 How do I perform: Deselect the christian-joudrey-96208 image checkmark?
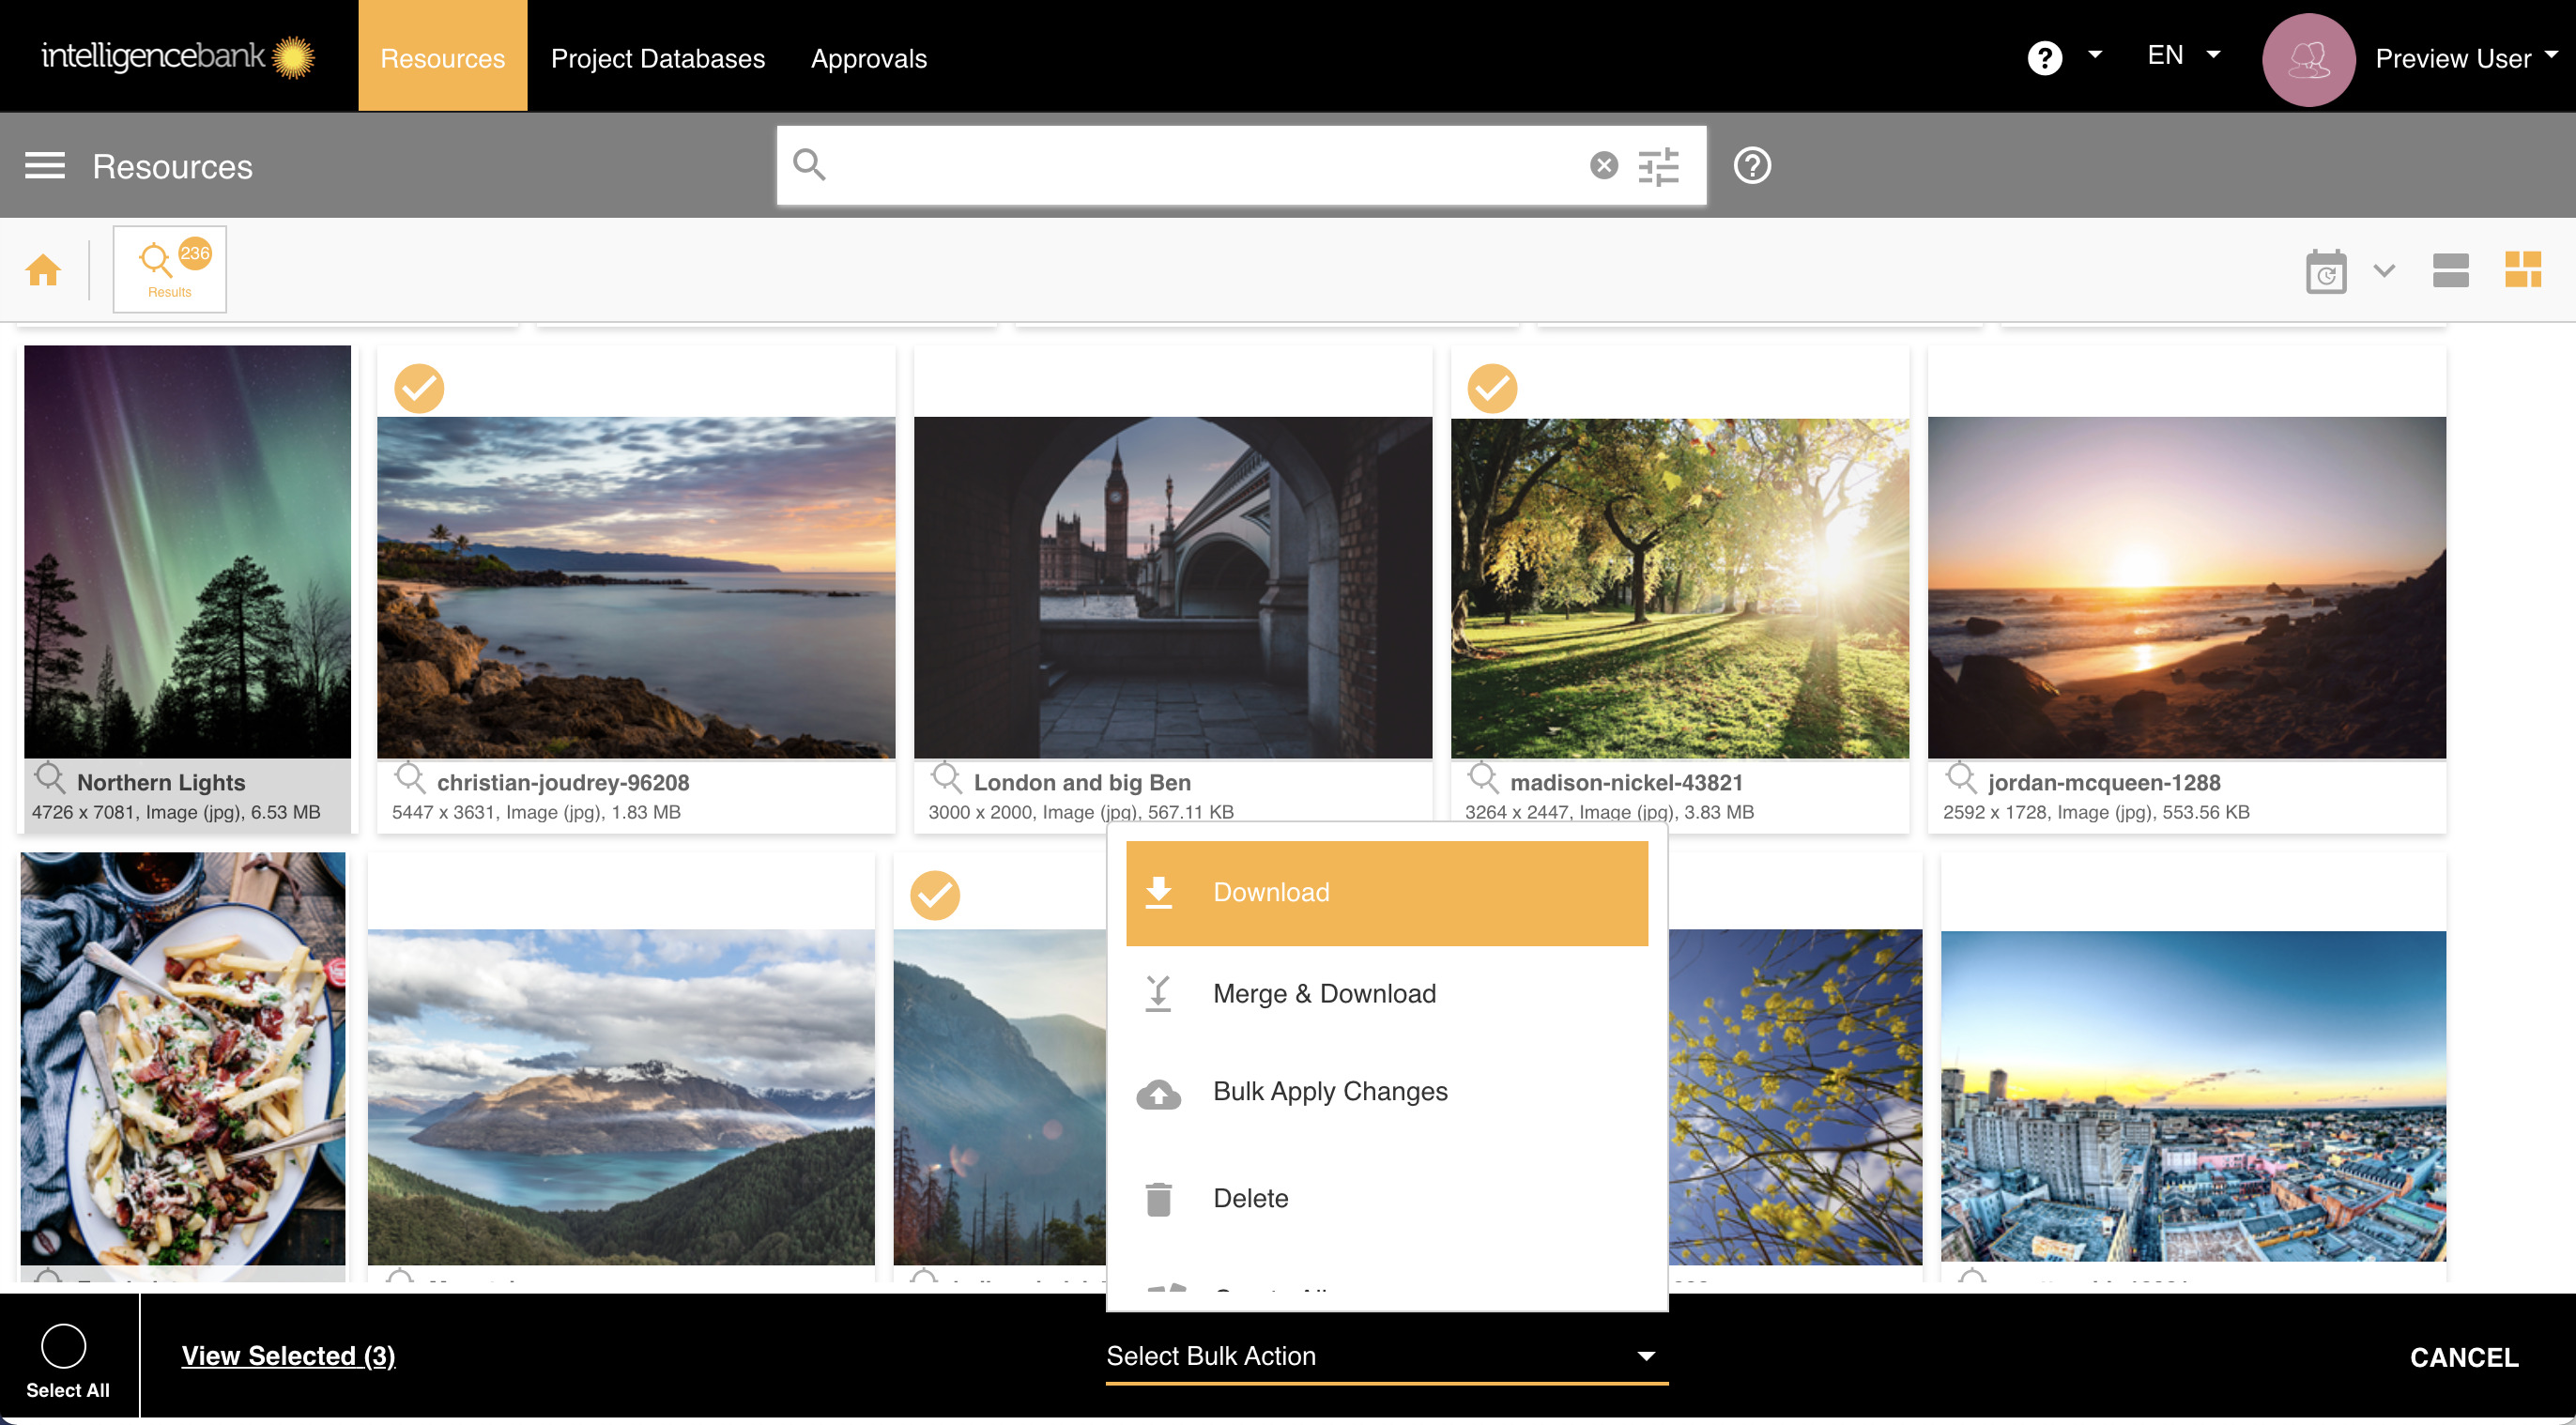[419, 388]
